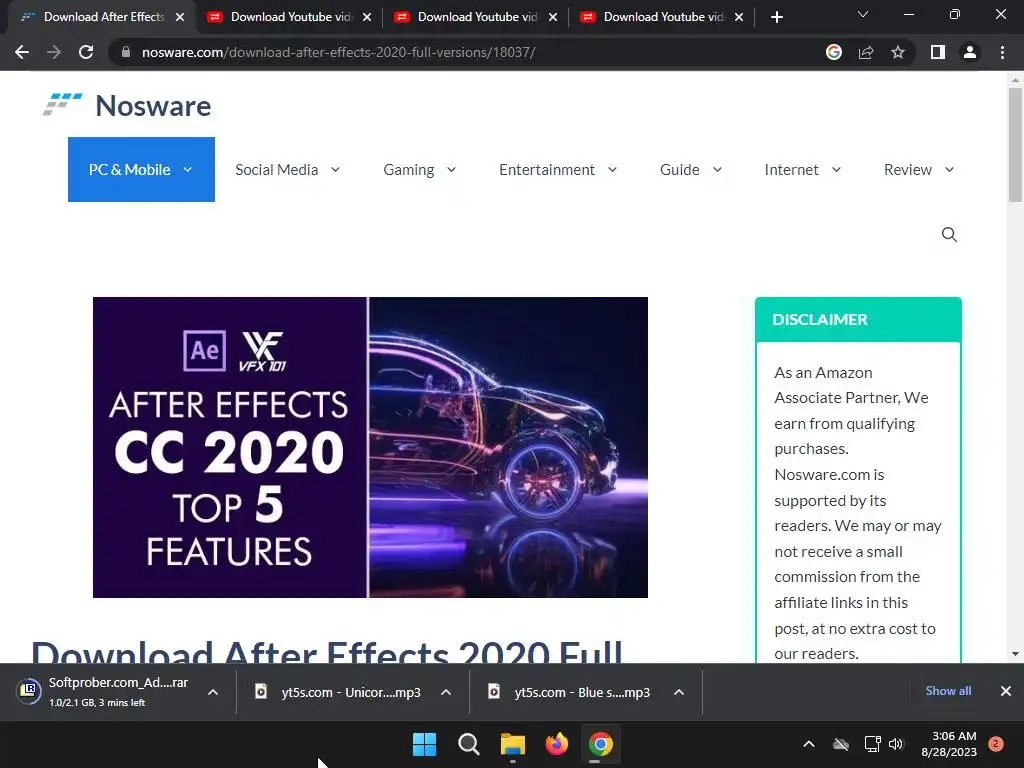Expand options for Blue s mp3 download
1024x768 pixels.
[x=679, y=692]
